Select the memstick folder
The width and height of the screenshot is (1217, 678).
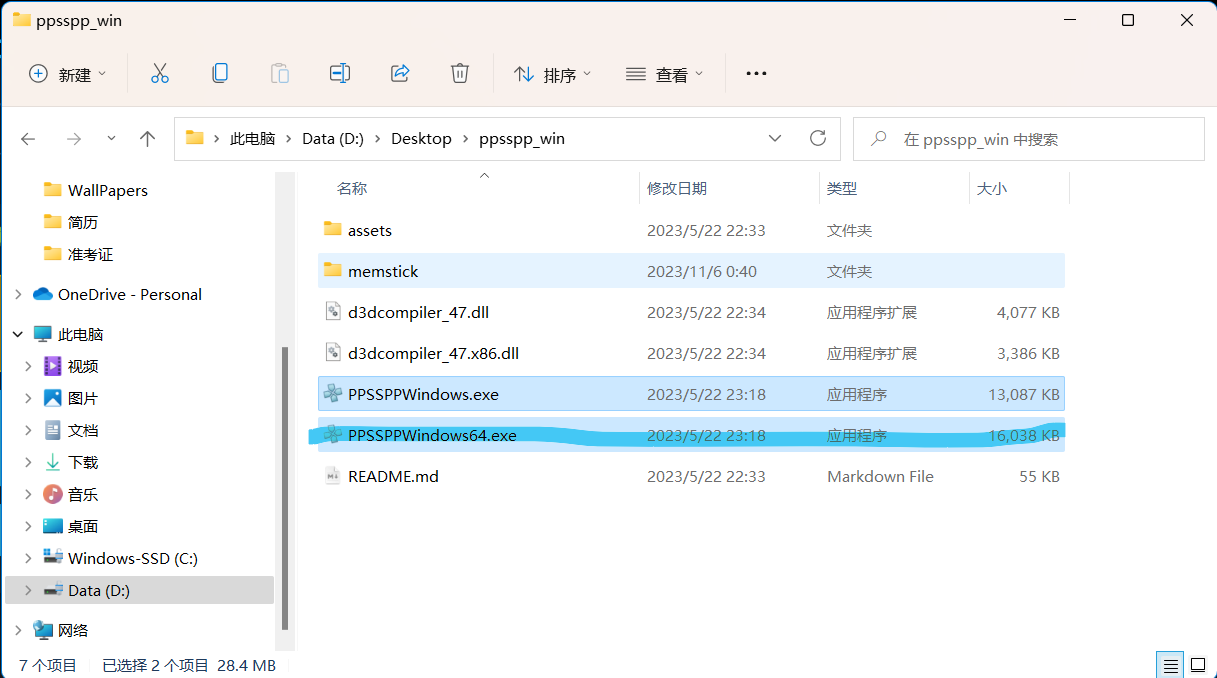point(691,271)
